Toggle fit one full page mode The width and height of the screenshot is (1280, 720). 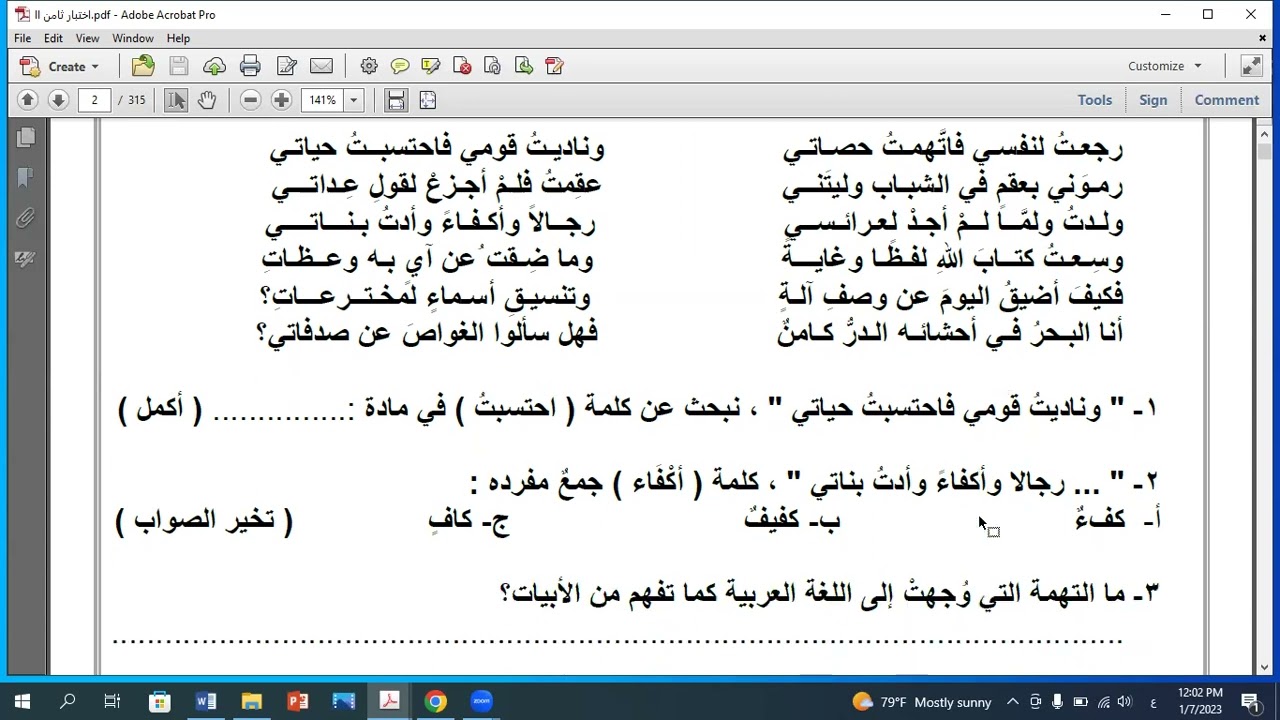pyautogui.click(x=428, y=100)
